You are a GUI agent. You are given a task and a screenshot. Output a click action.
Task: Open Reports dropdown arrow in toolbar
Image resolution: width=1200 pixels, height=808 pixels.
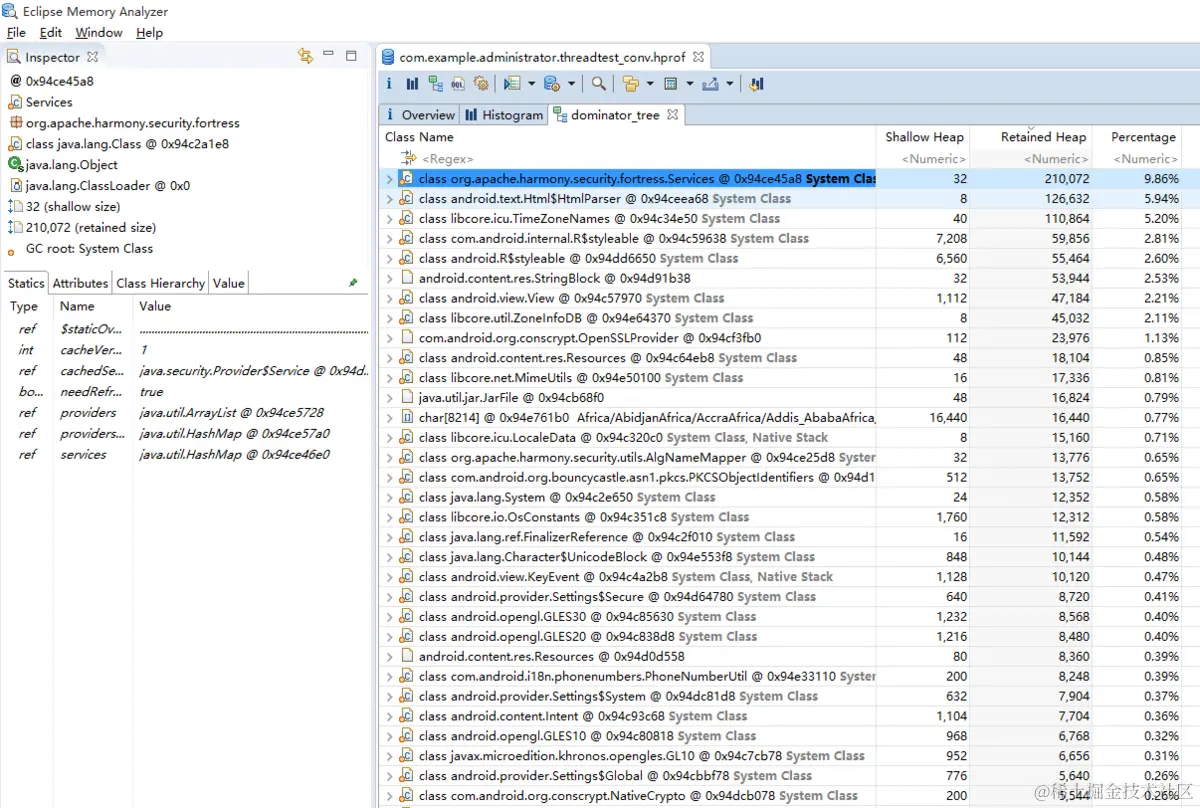click(x=531, y=84)
